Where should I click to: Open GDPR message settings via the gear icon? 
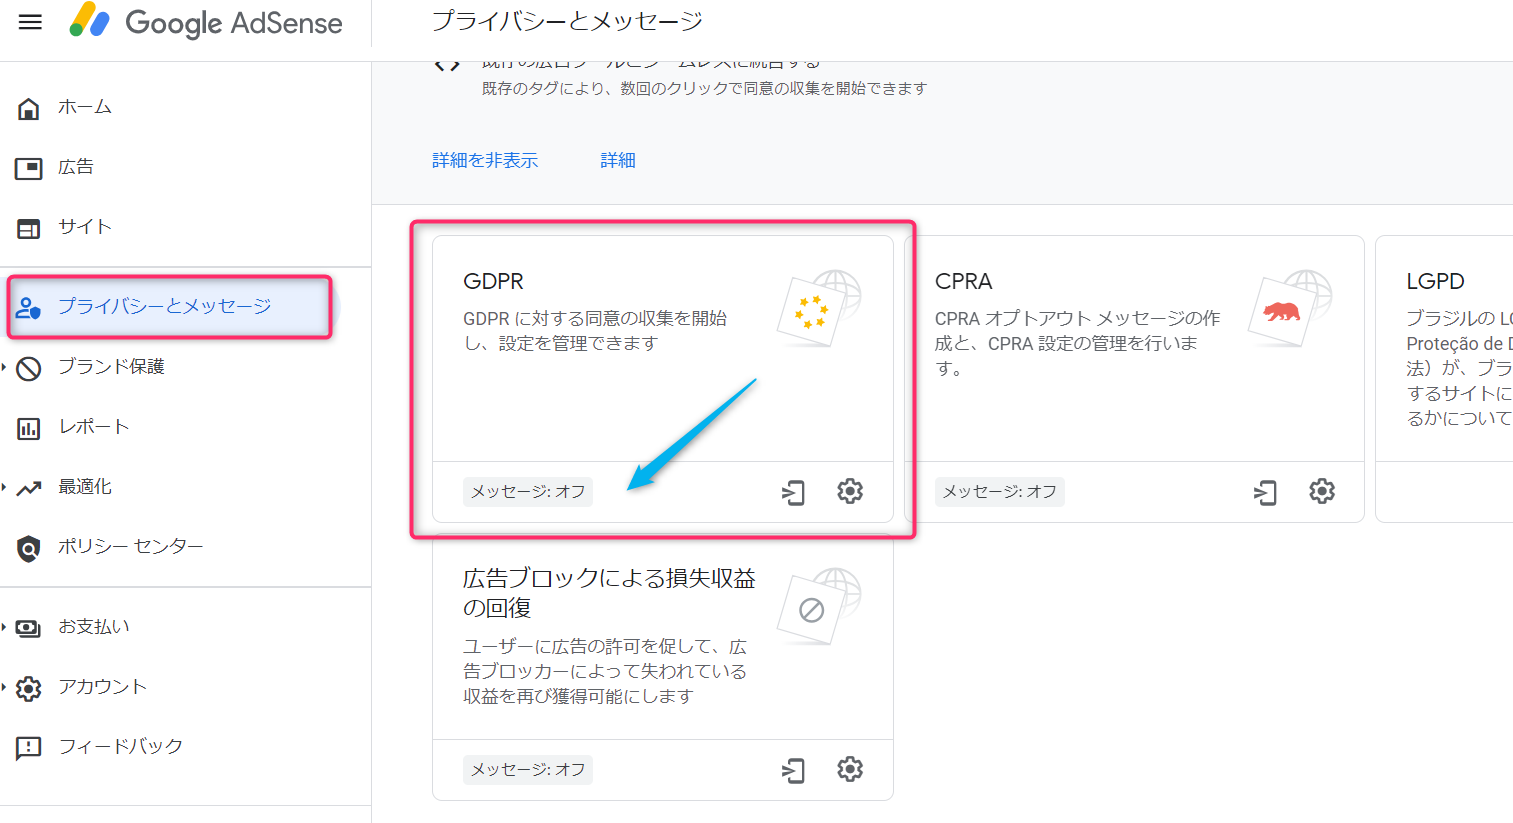849,491
